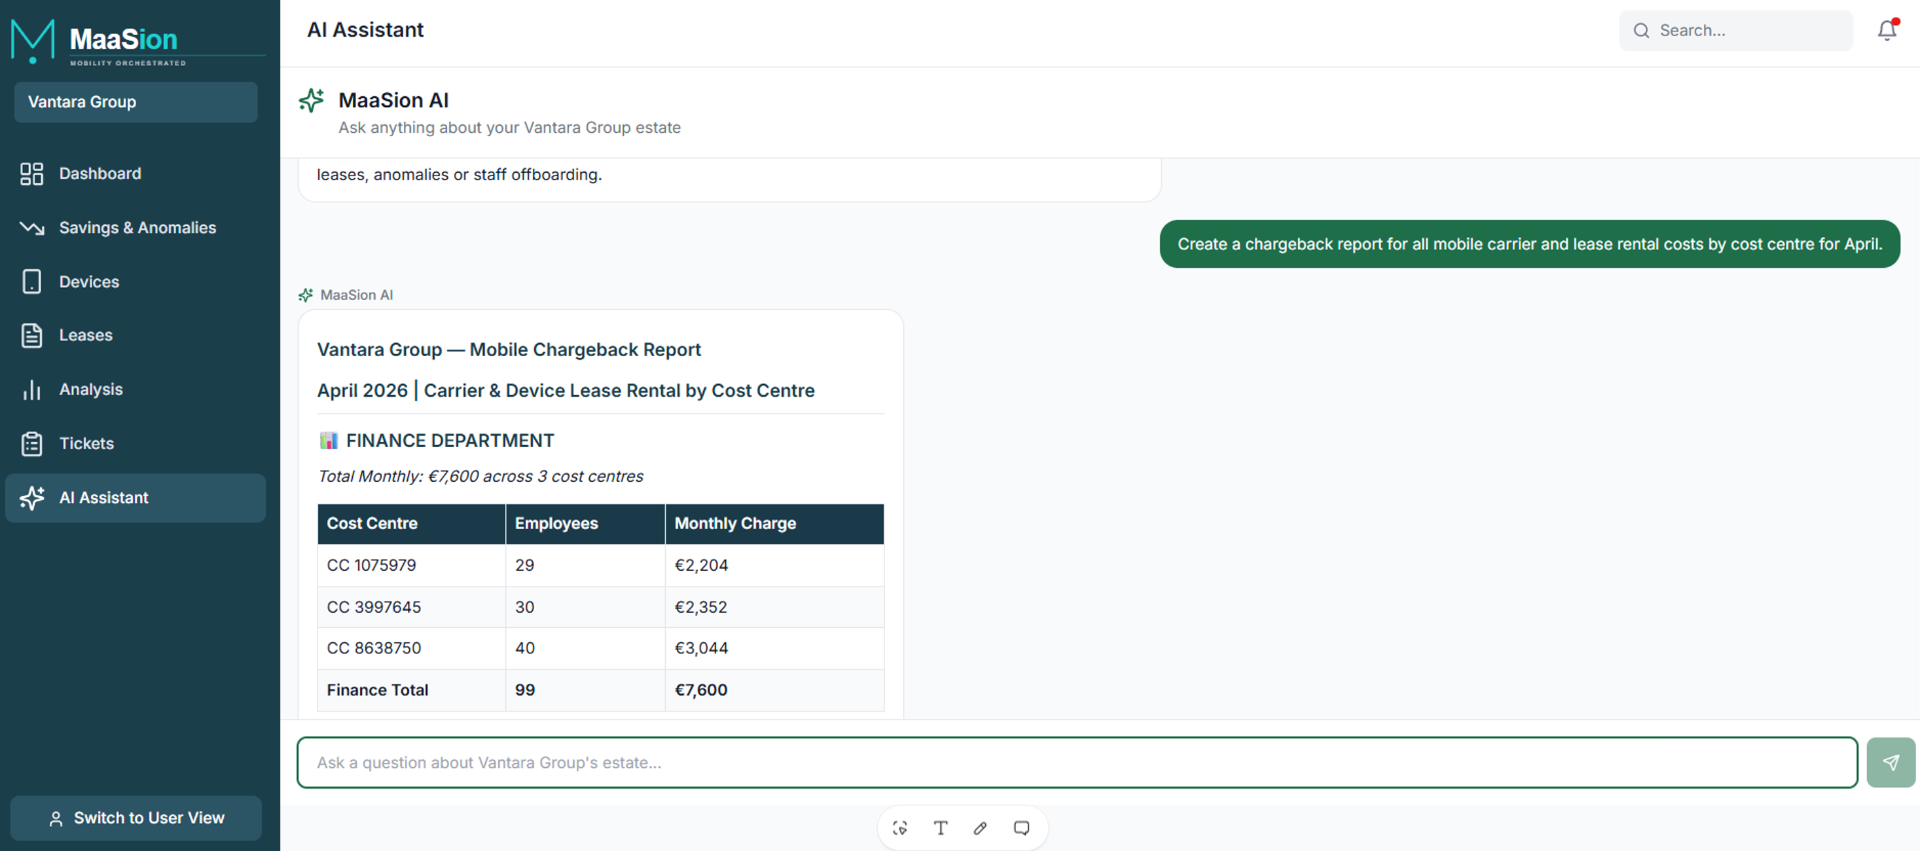Open the Dashboard grid icon
This screenshot has height=851, width=1920.
coord(32,174)
